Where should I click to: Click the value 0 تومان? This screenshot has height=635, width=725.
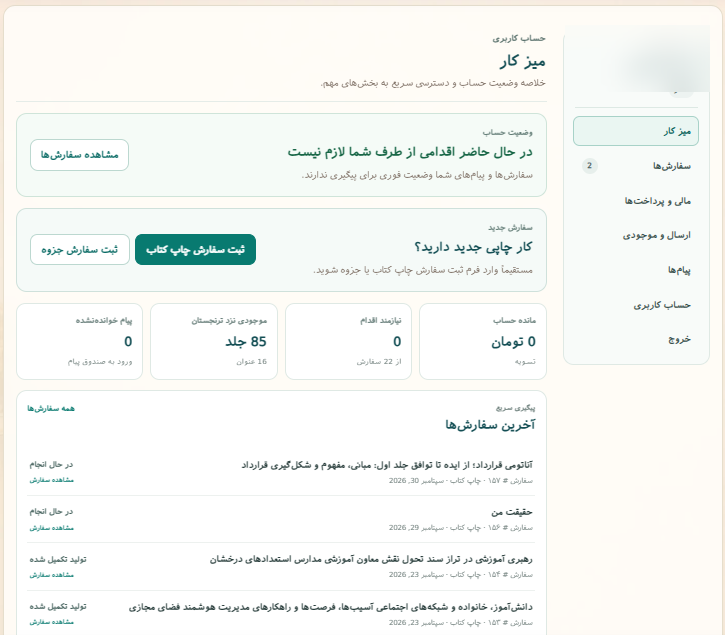pyautogui.click(x=513, y=342)
